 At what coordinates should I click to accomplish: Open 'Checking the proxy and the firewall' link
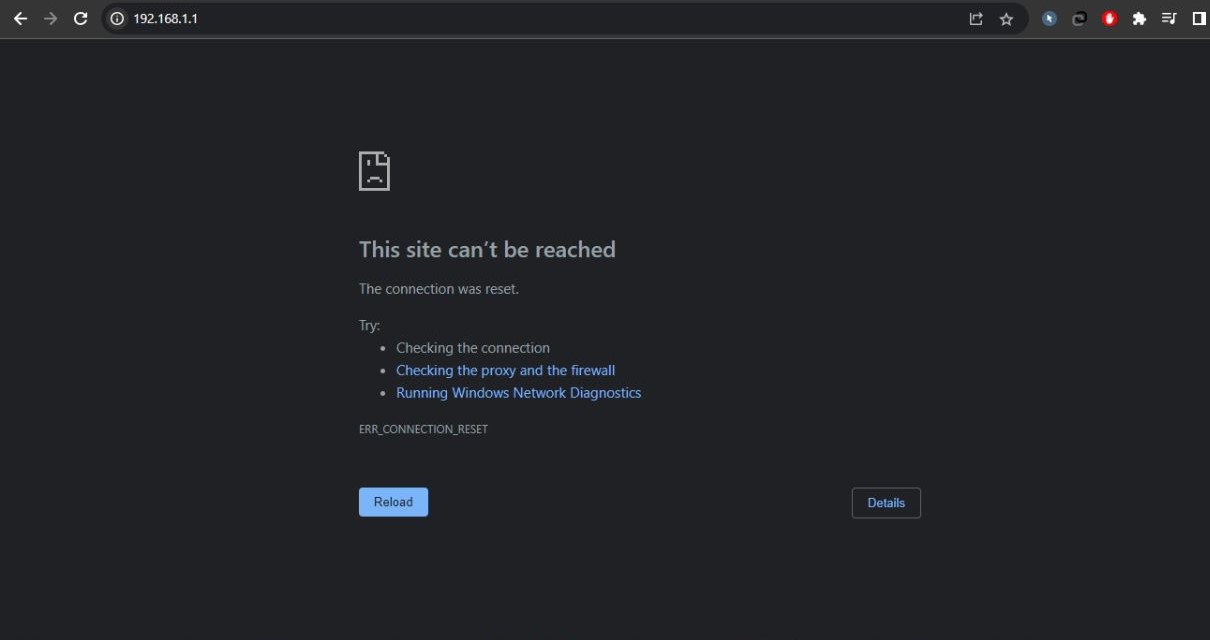point(505,370)
